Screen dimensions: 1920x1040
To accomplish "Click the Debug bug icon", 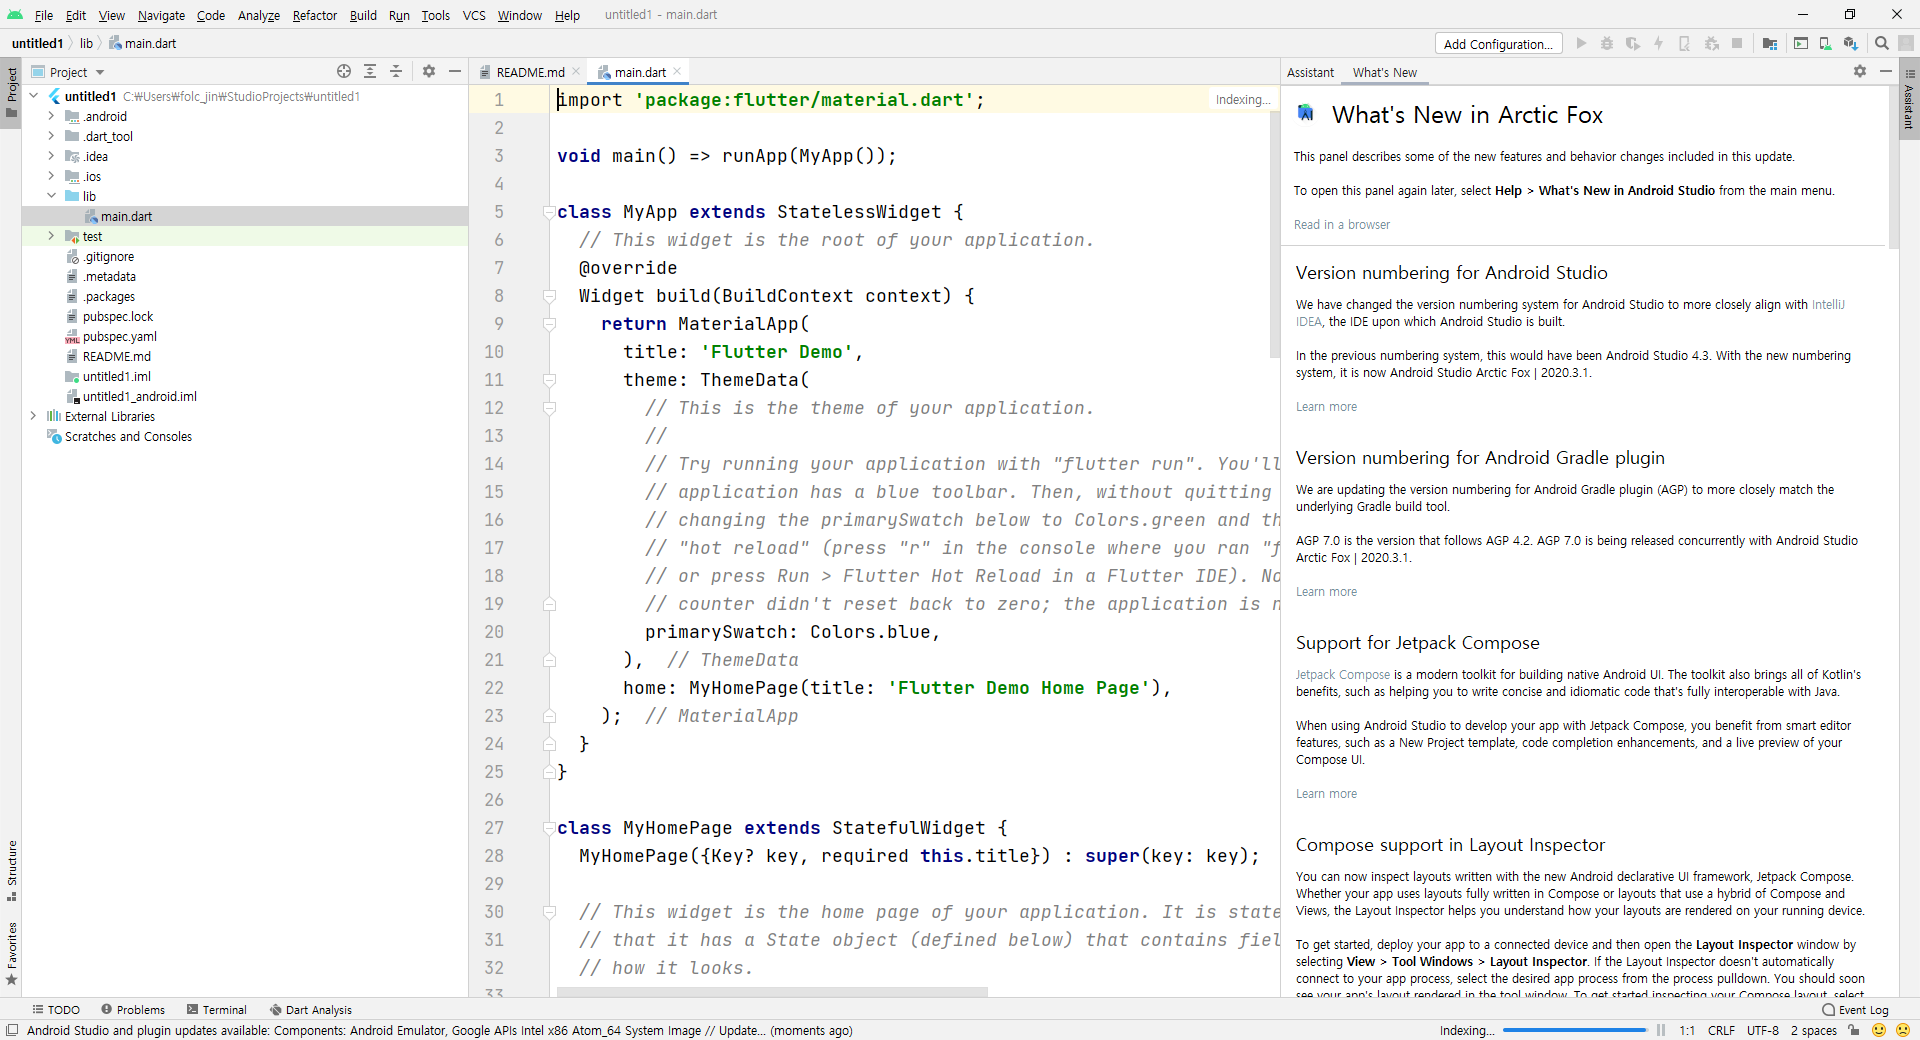I will pyautogui.click(x=1607, y=44).
